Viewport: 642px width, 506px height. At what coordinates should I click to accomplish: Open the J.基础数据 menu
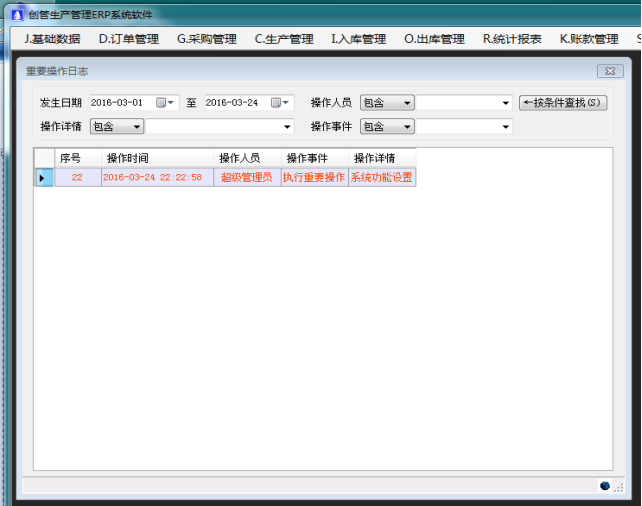52,39
